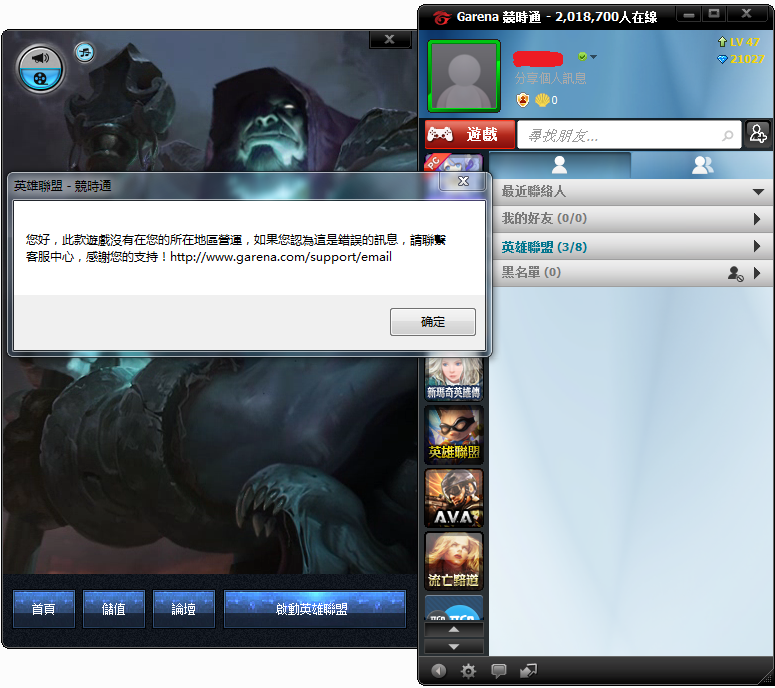Click game list down arrow
The width and height of the screenshot is (775, 688).
pyautogui.click(x=454, y=646)
